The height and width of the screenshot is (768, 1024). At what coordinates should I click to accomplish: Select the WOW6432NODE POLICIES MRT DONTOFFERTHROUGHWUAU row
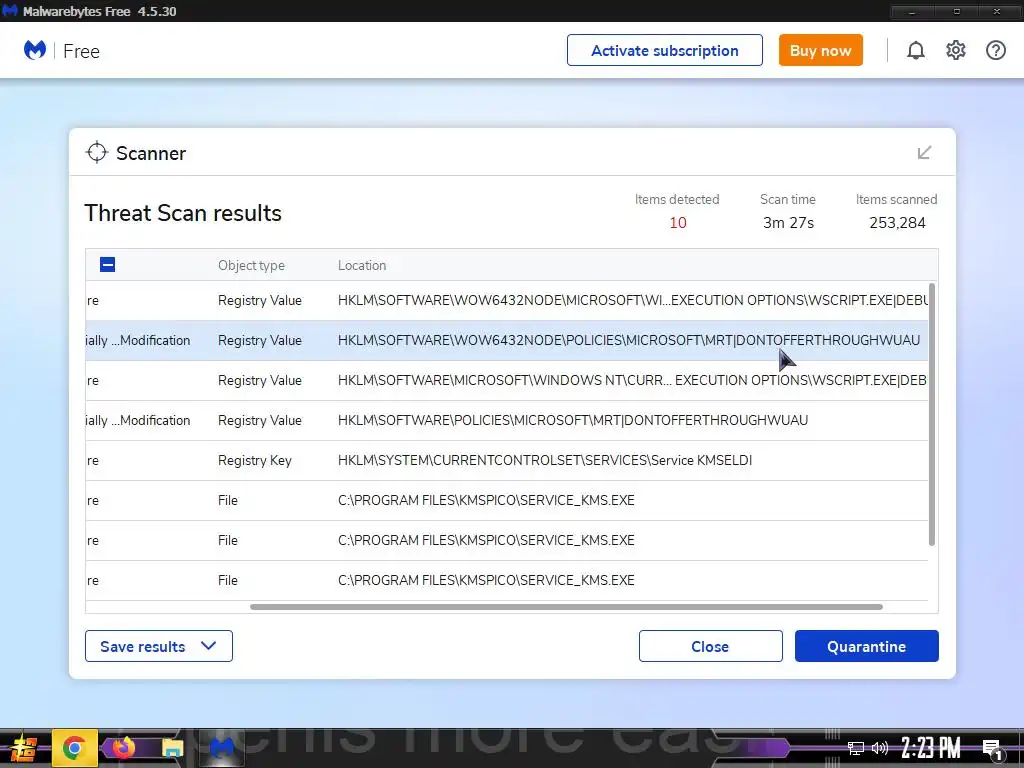coord(507,340)
